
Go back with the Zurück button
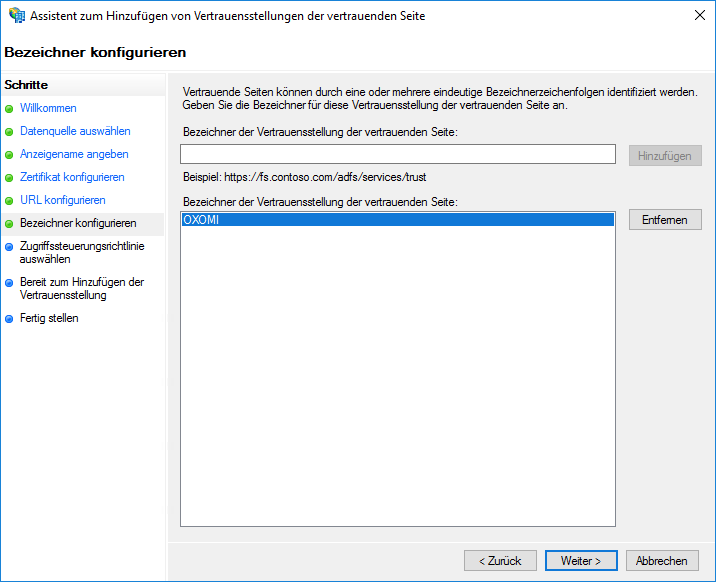(x=500, y=561)
